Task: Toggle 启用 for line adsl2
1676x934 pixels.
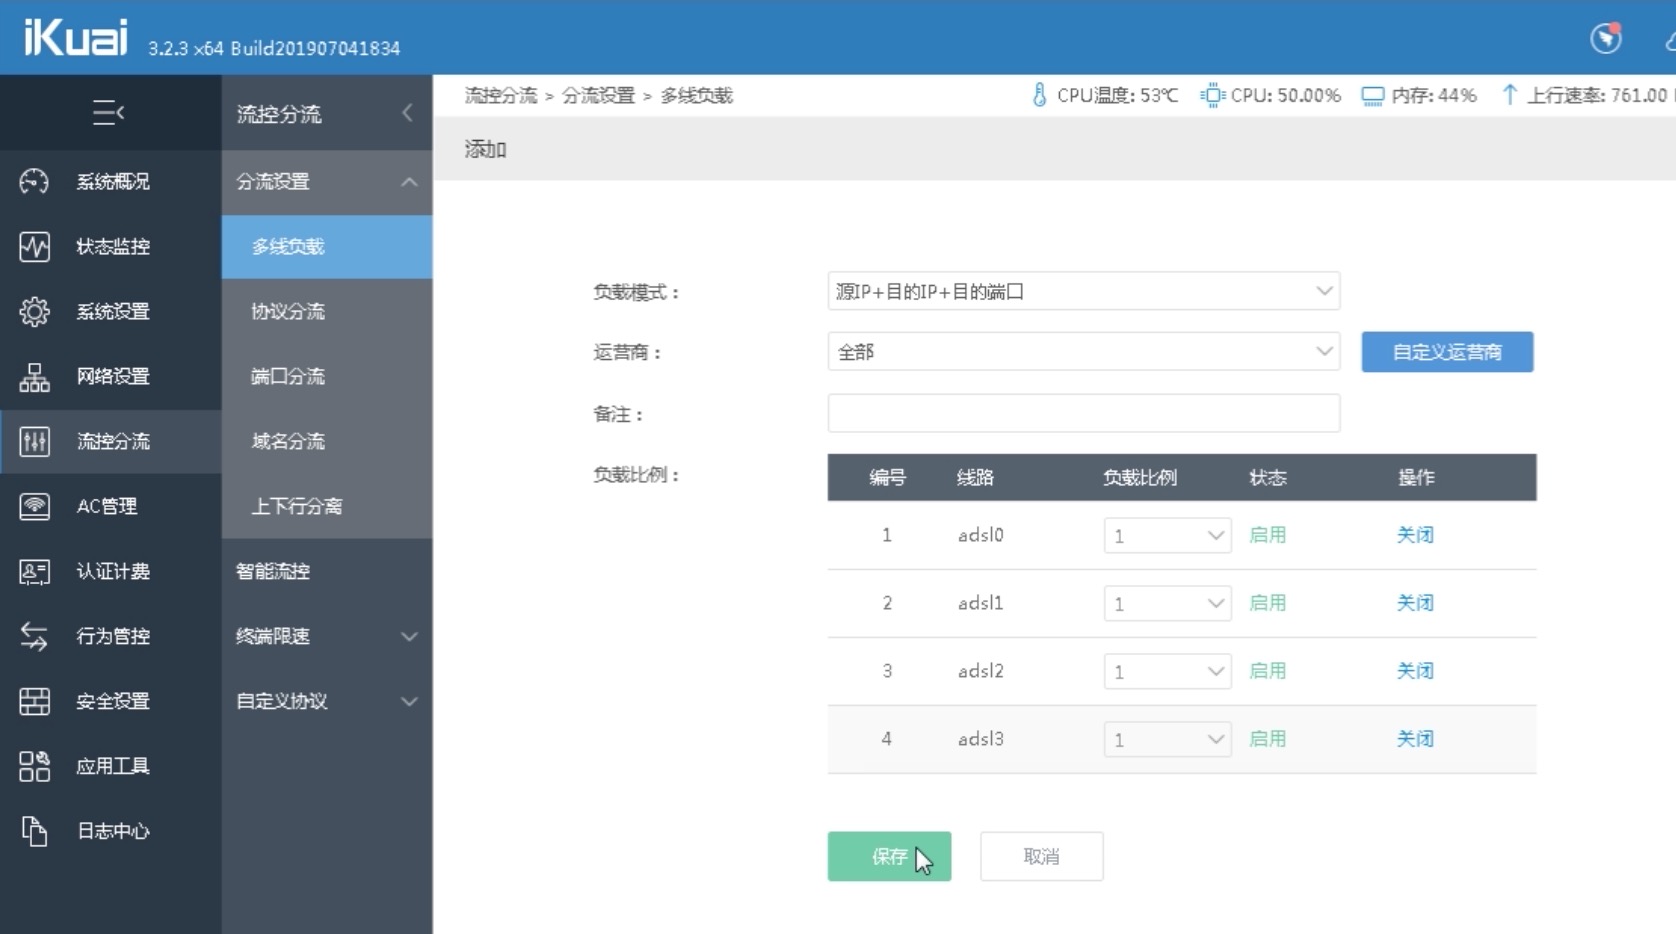Action: coord(1267,671)
